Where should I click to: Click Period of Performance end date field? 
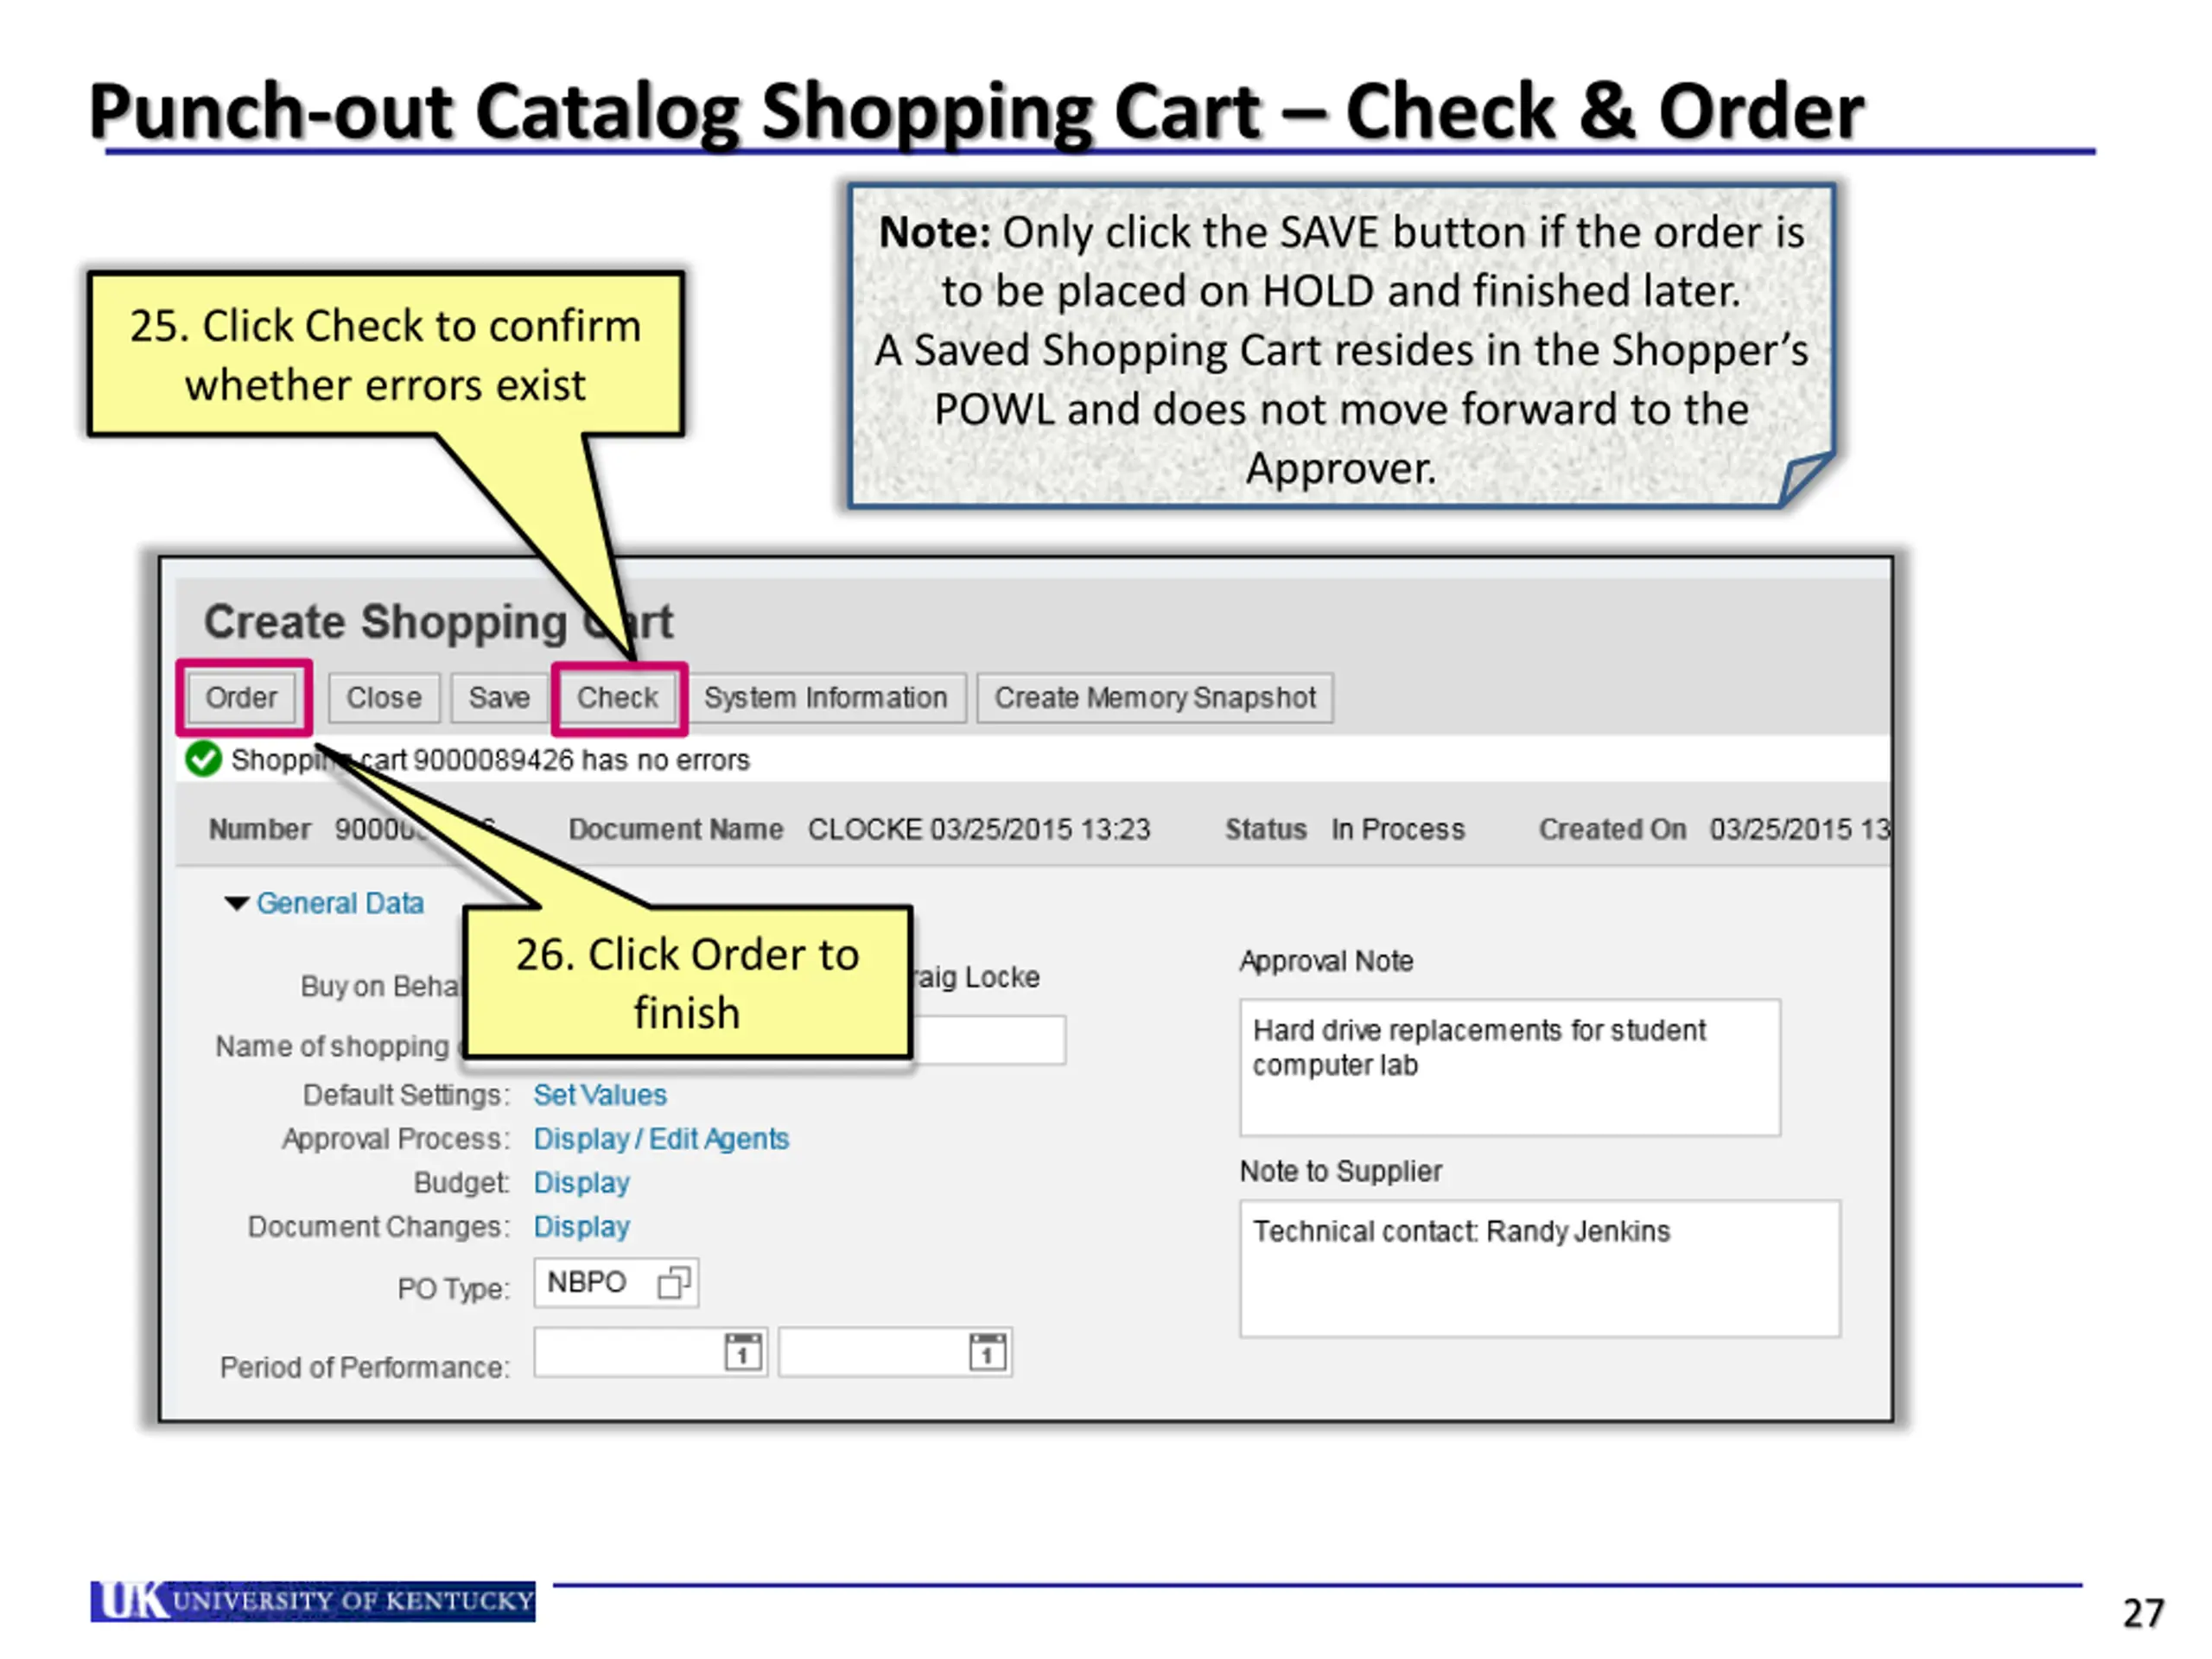tap(872, 1352)
